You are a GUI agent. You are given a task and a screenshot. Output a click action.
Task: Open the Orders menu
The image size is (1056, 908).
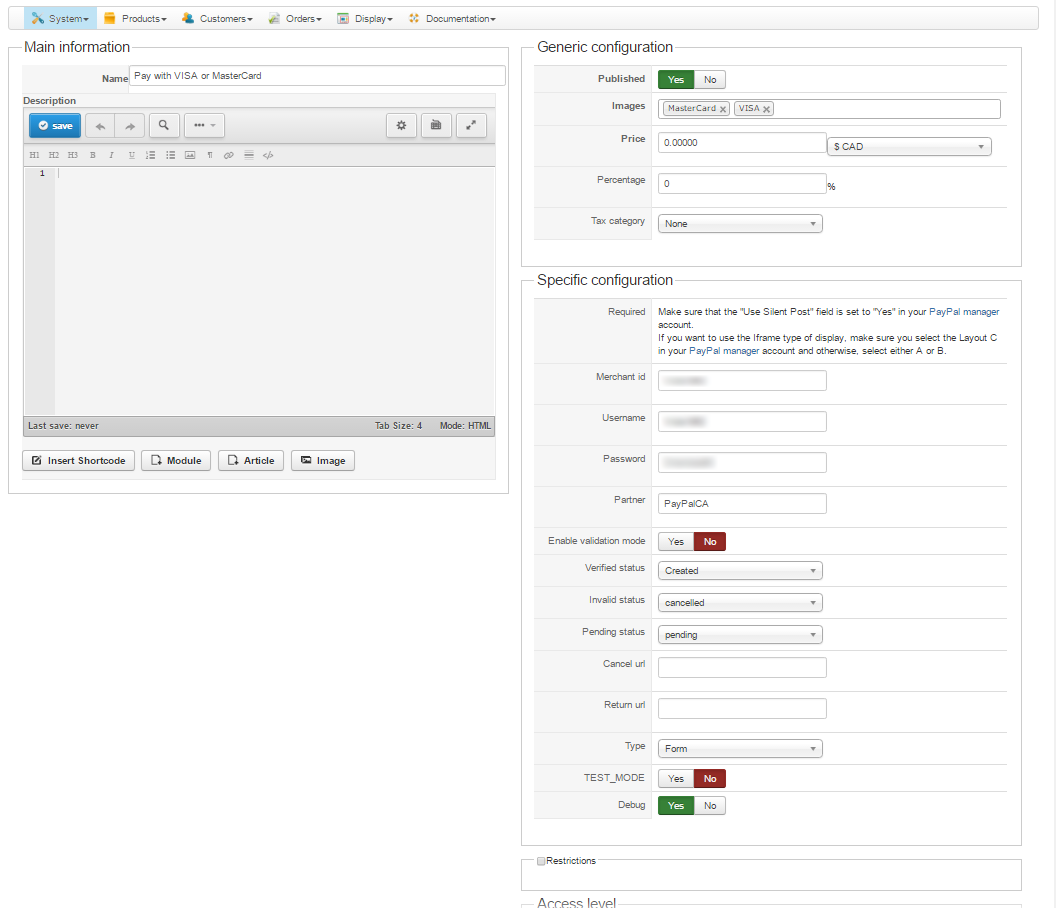tap(295, 18)
